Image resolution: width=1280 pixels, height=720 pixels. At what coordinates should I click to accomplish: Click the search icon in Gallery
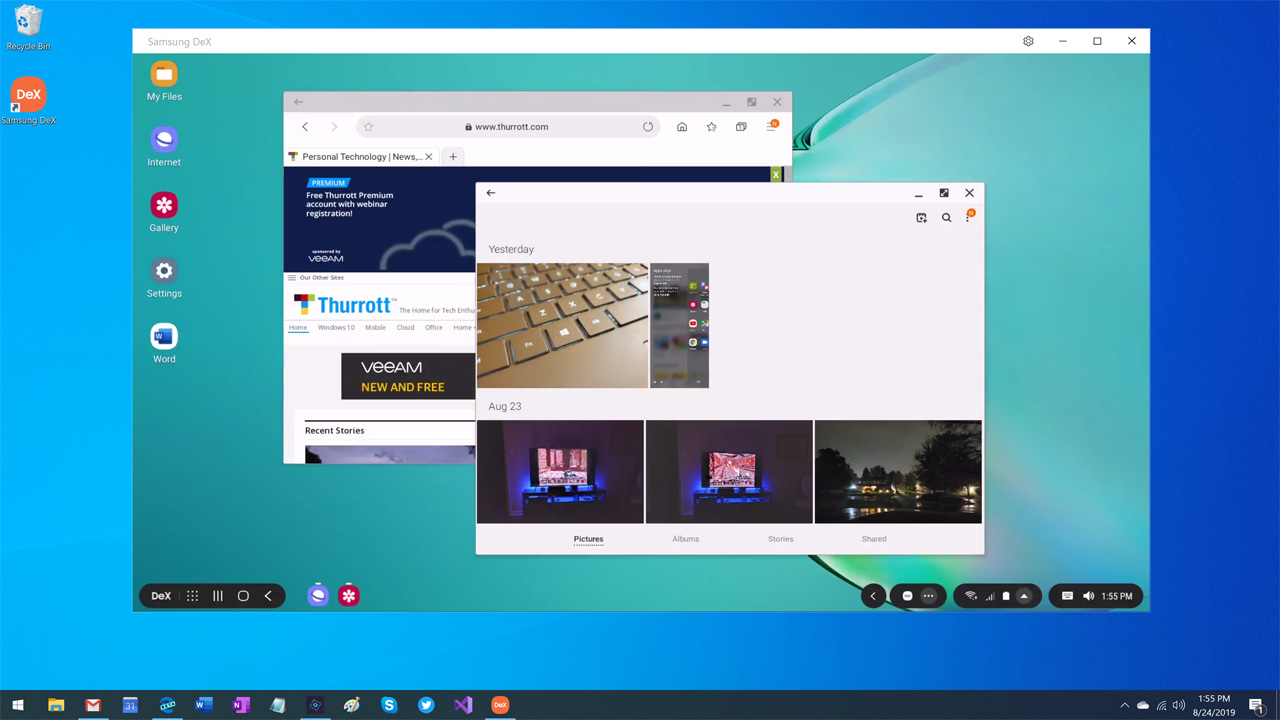[x=946, y=218]
